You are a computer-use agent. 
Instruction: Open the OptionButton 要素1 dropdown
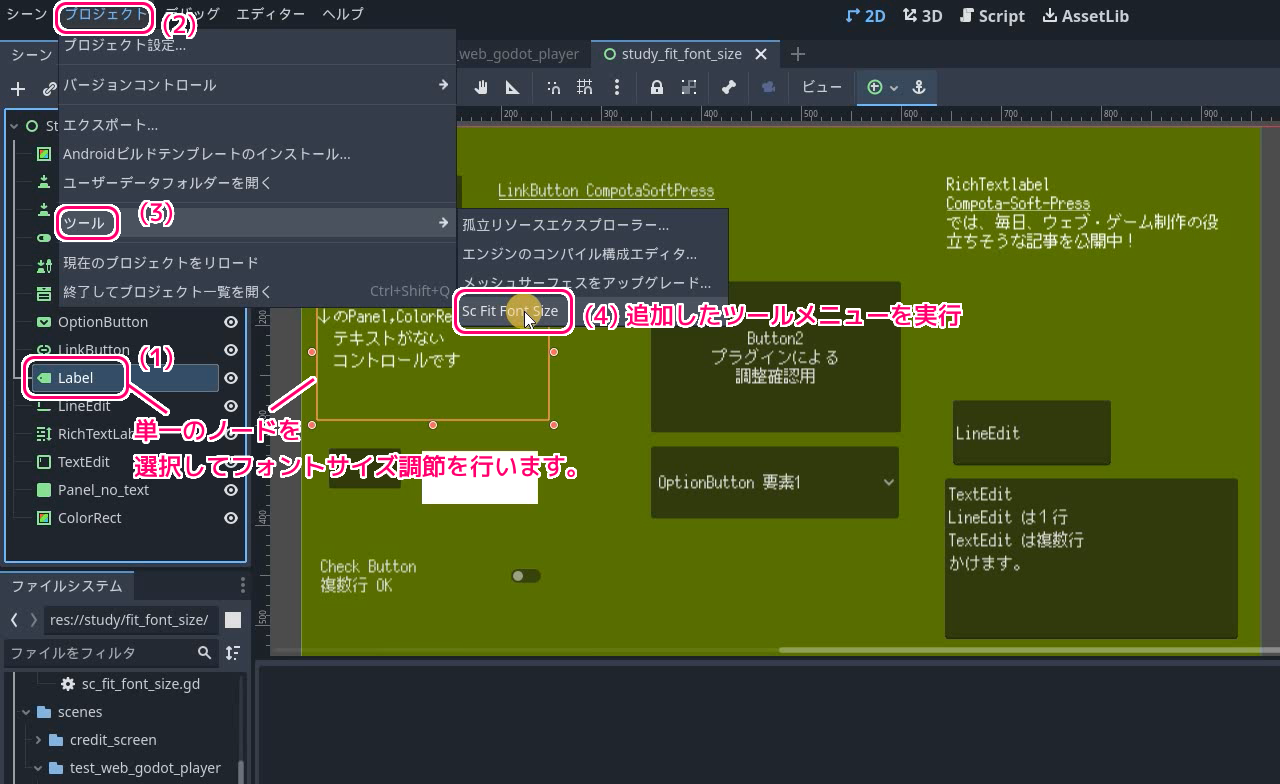tap(775, 482)
